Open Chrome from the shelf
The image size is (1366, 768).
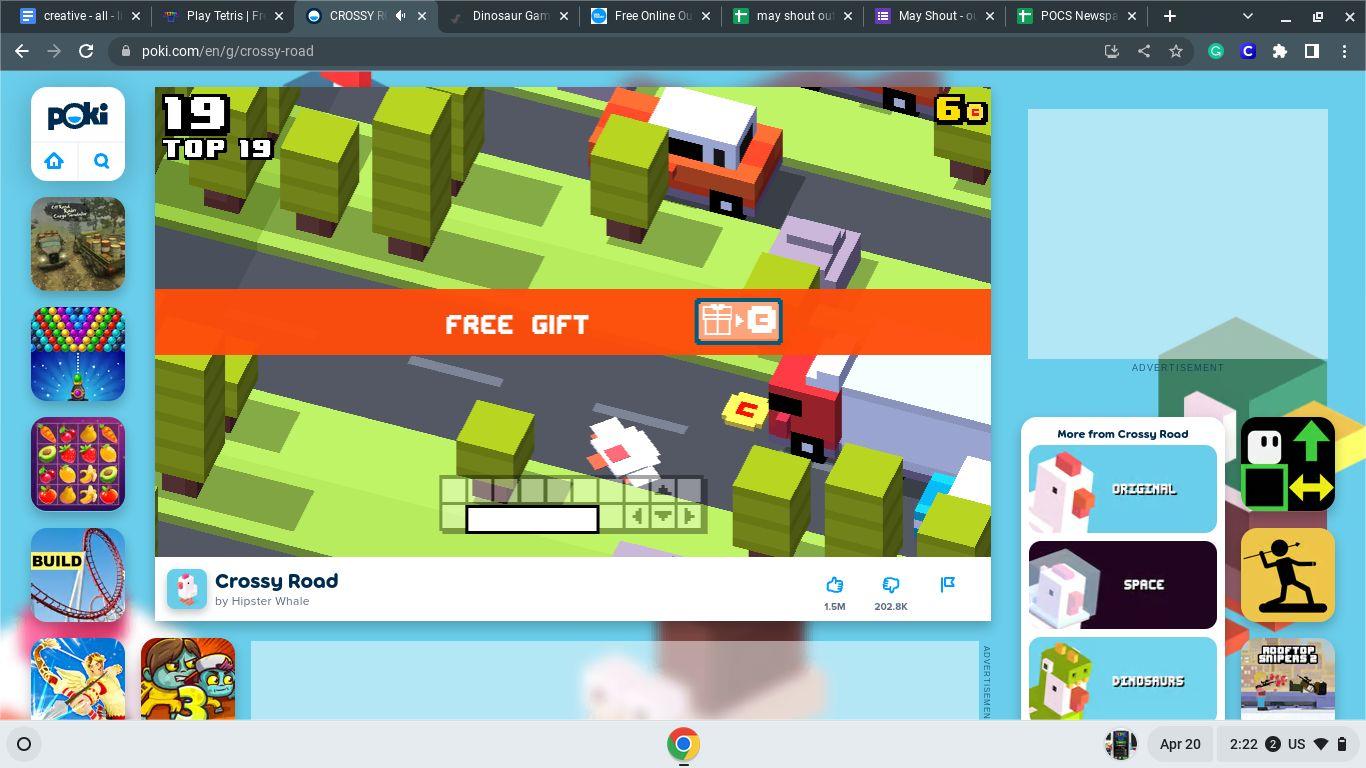[683, 744]
